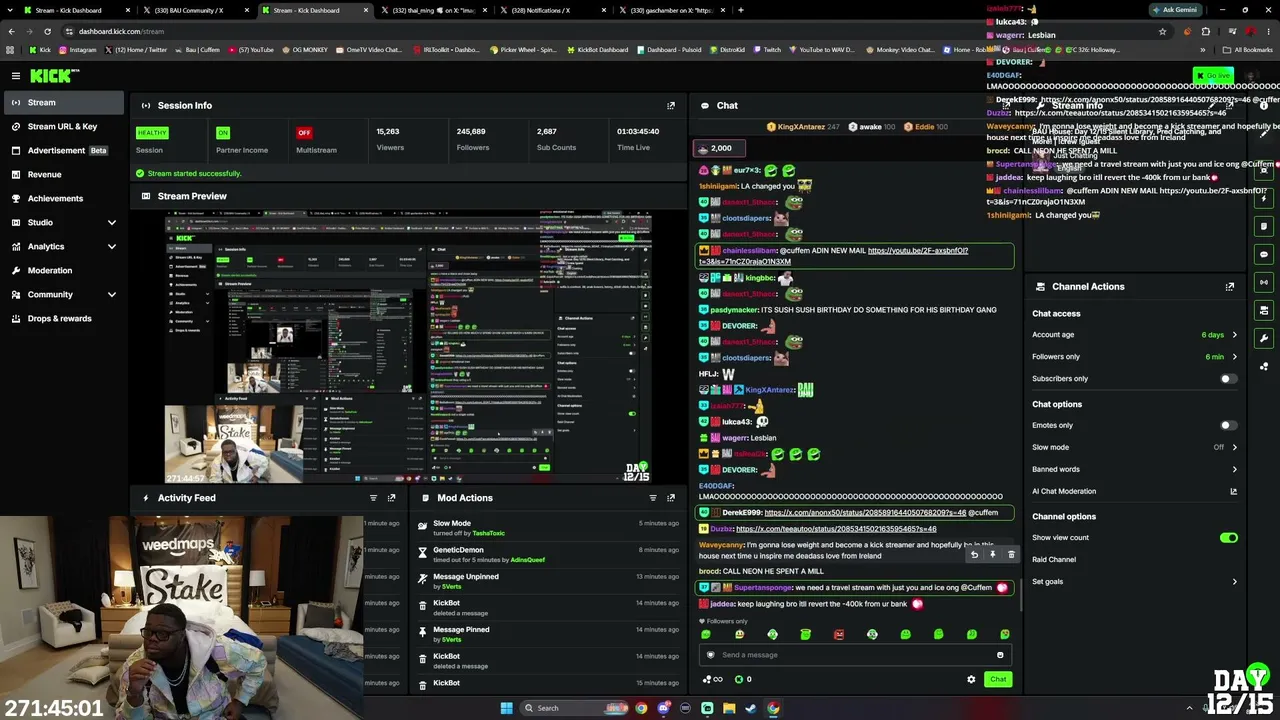Viewport: 1280px width, 720px height.
Task: Click the green Chat send button
Action: click(x=998, y=679)
